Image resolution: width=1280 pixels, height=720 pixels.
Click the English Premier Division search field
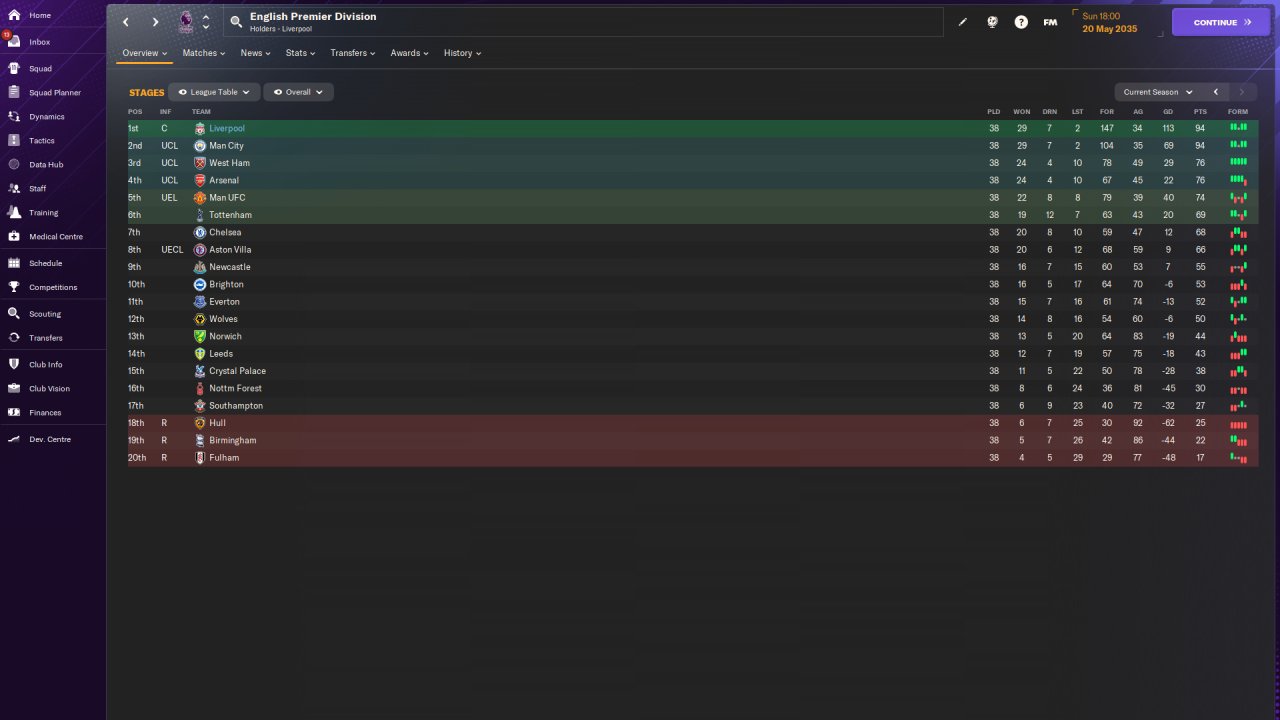(585, 22)
